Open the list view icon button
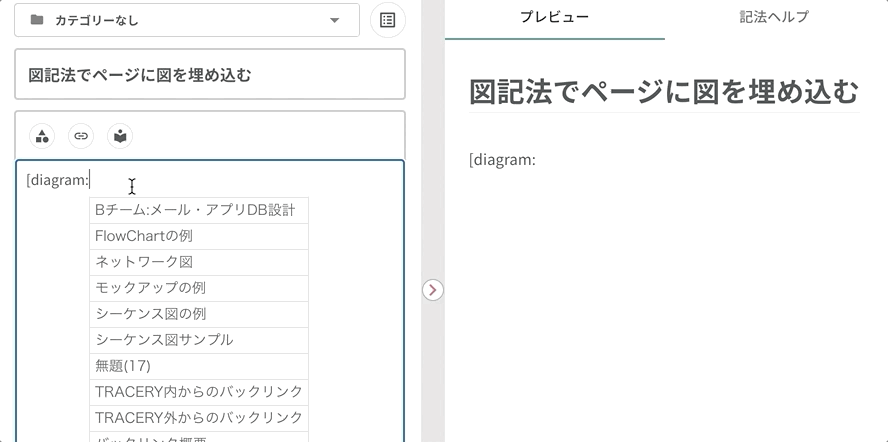This screenshot has width=888, height=442. [388, 20]
